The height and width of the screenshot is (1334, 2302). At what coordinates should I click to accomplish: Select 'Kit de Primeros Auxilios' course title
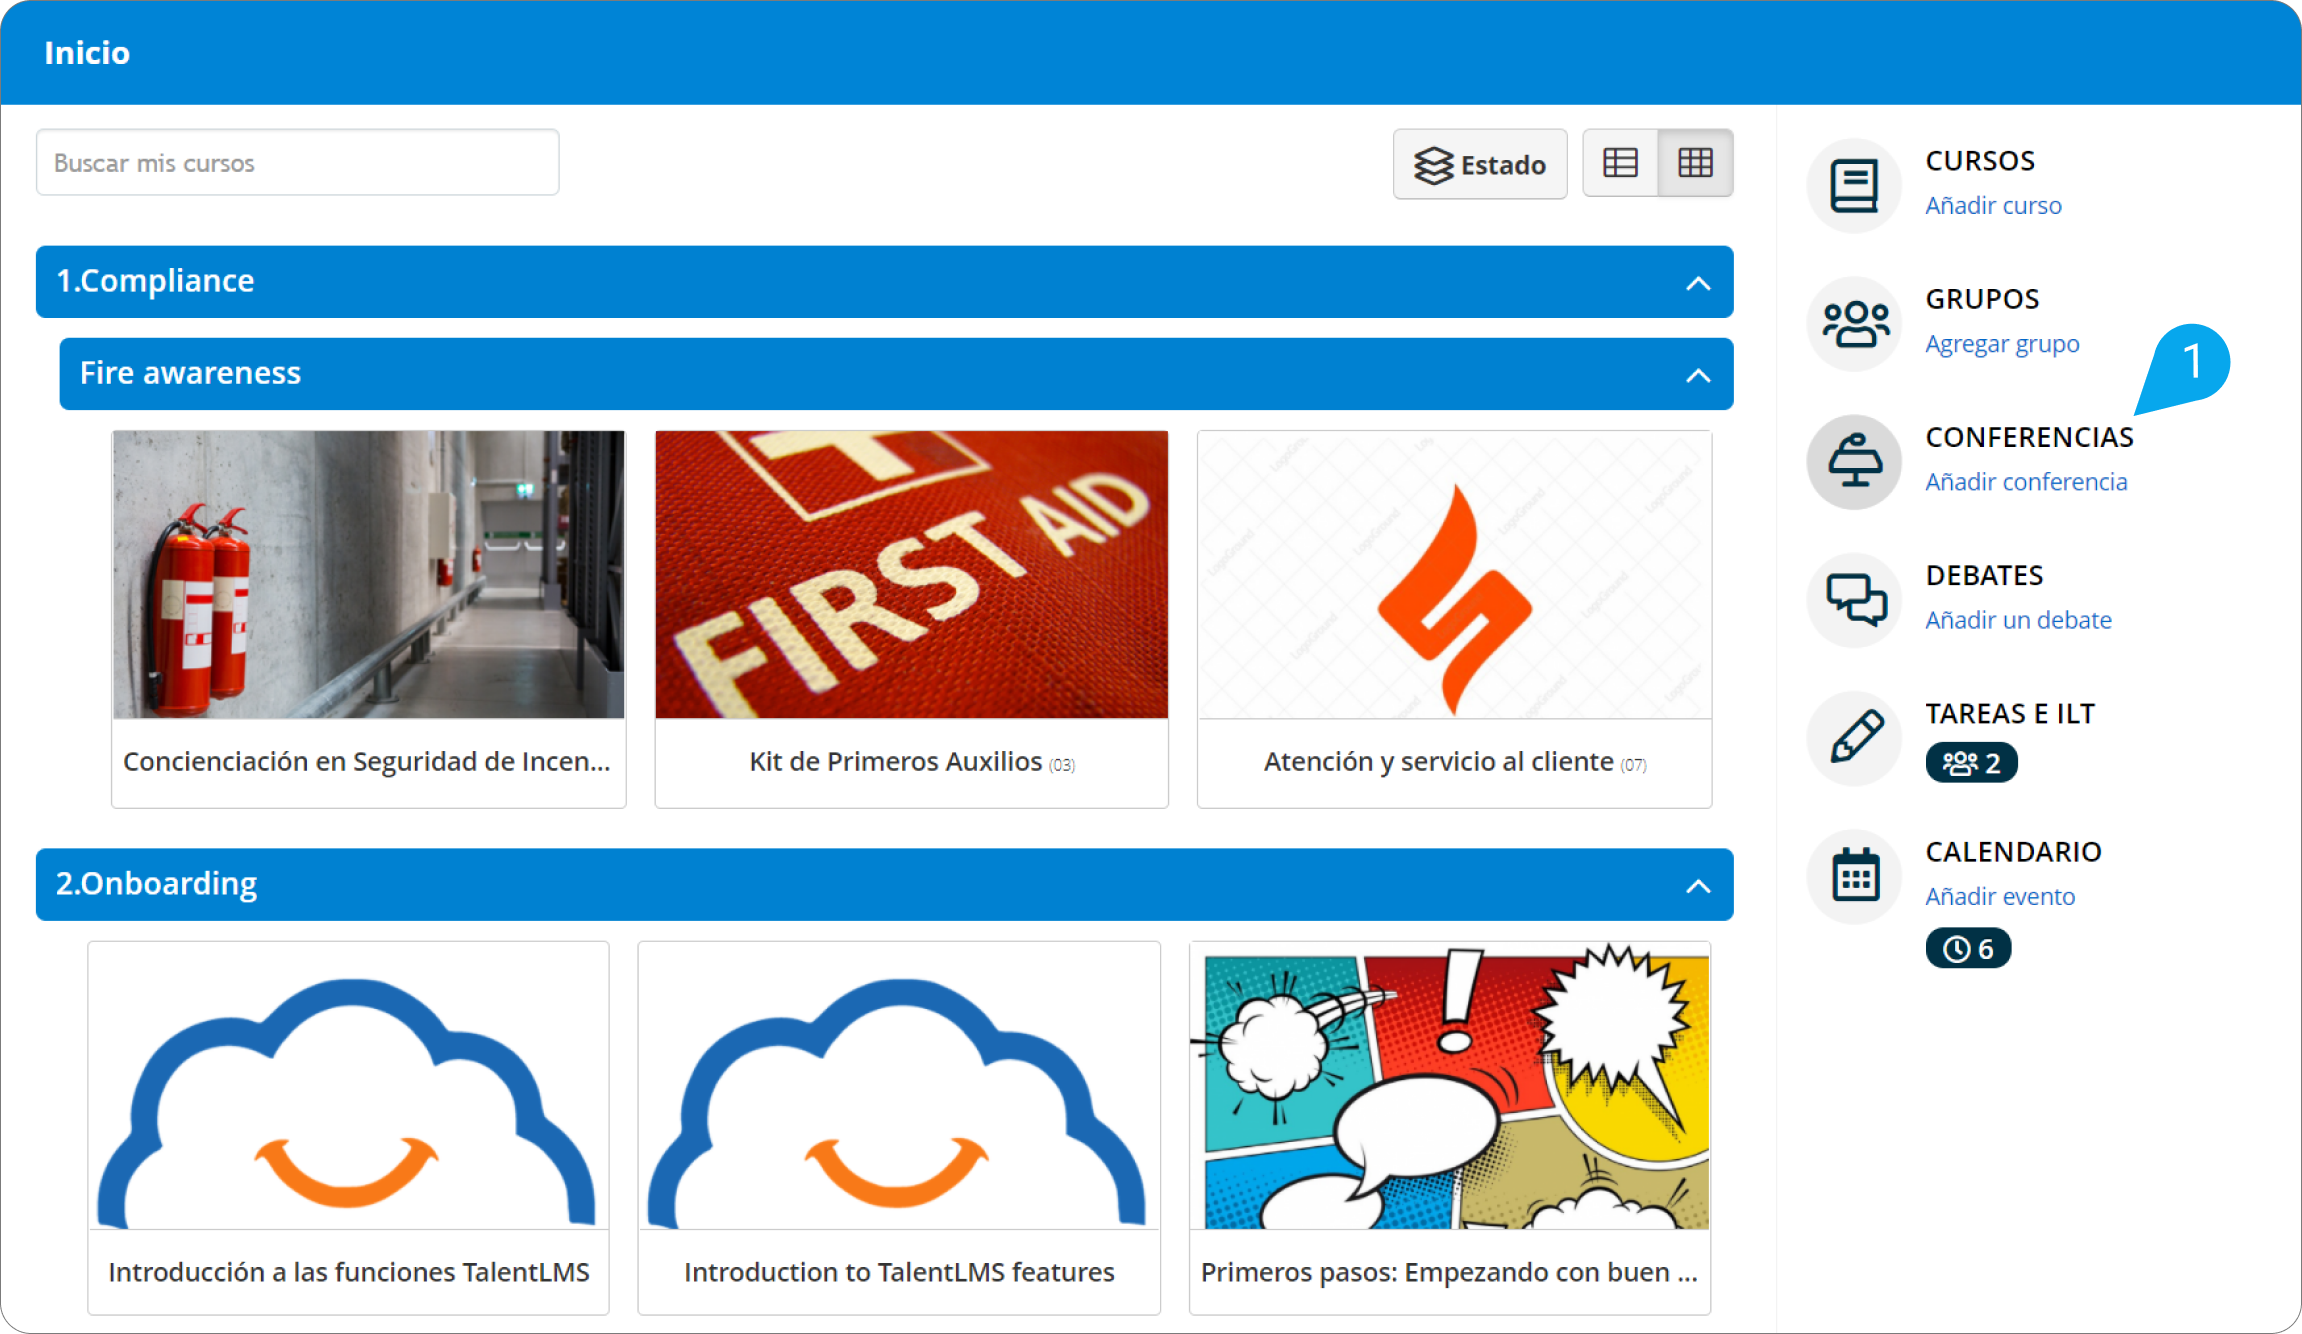(896, 762)
